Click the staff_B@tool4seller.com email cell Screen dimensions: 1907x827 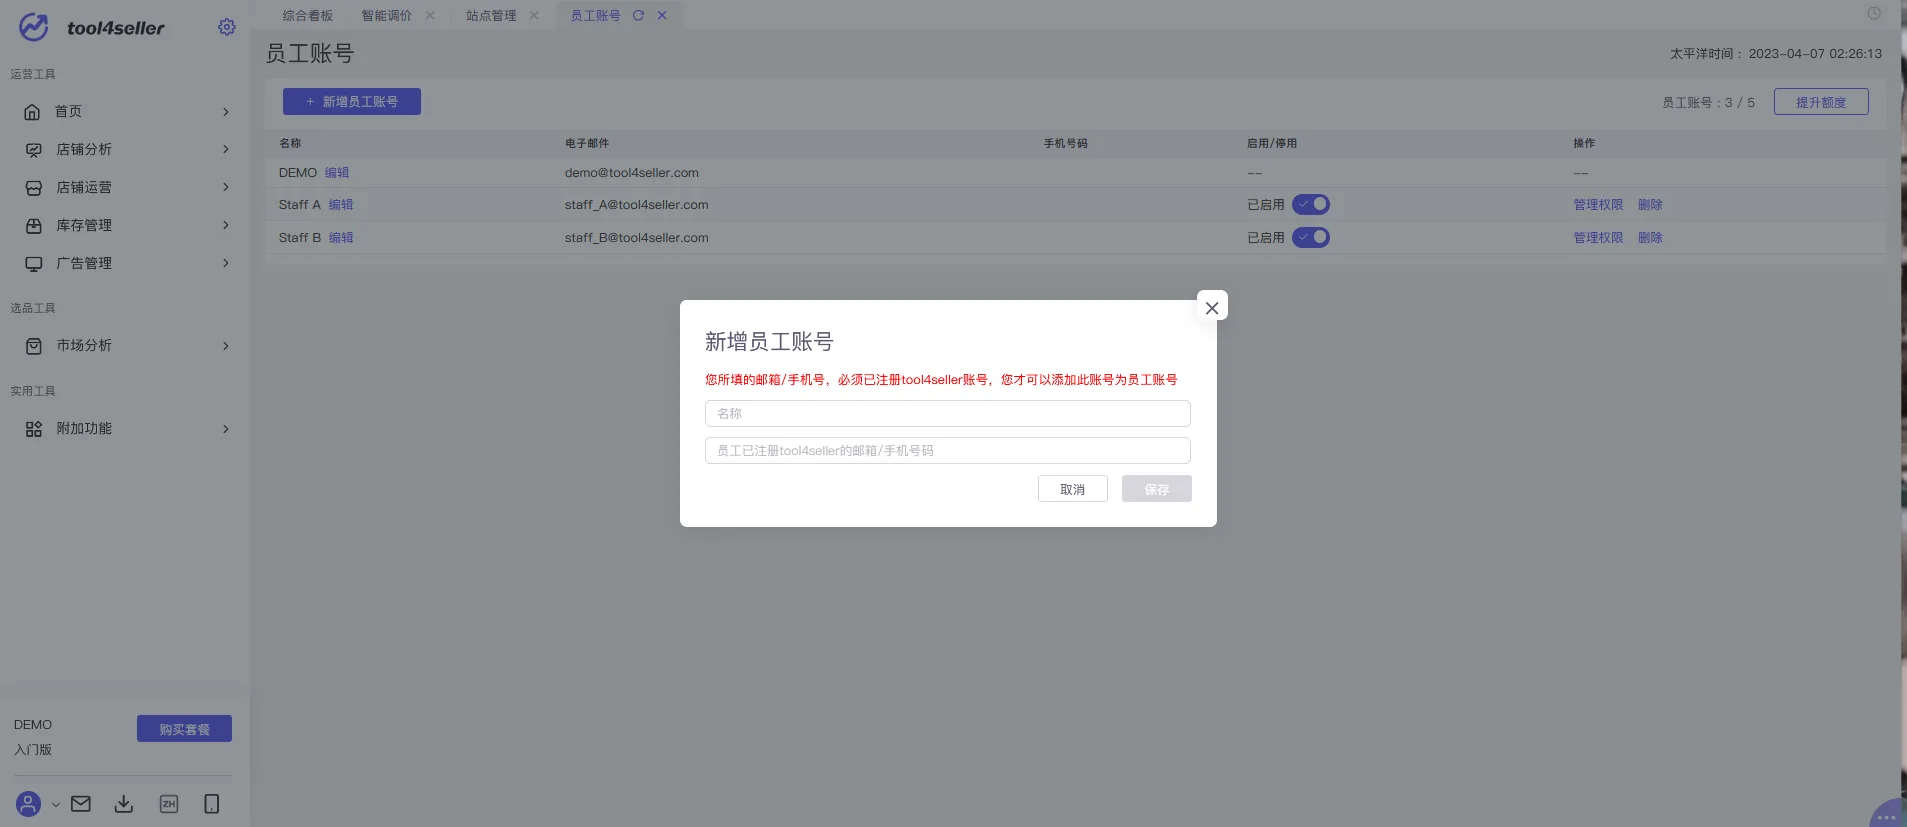tap(637, 238)
